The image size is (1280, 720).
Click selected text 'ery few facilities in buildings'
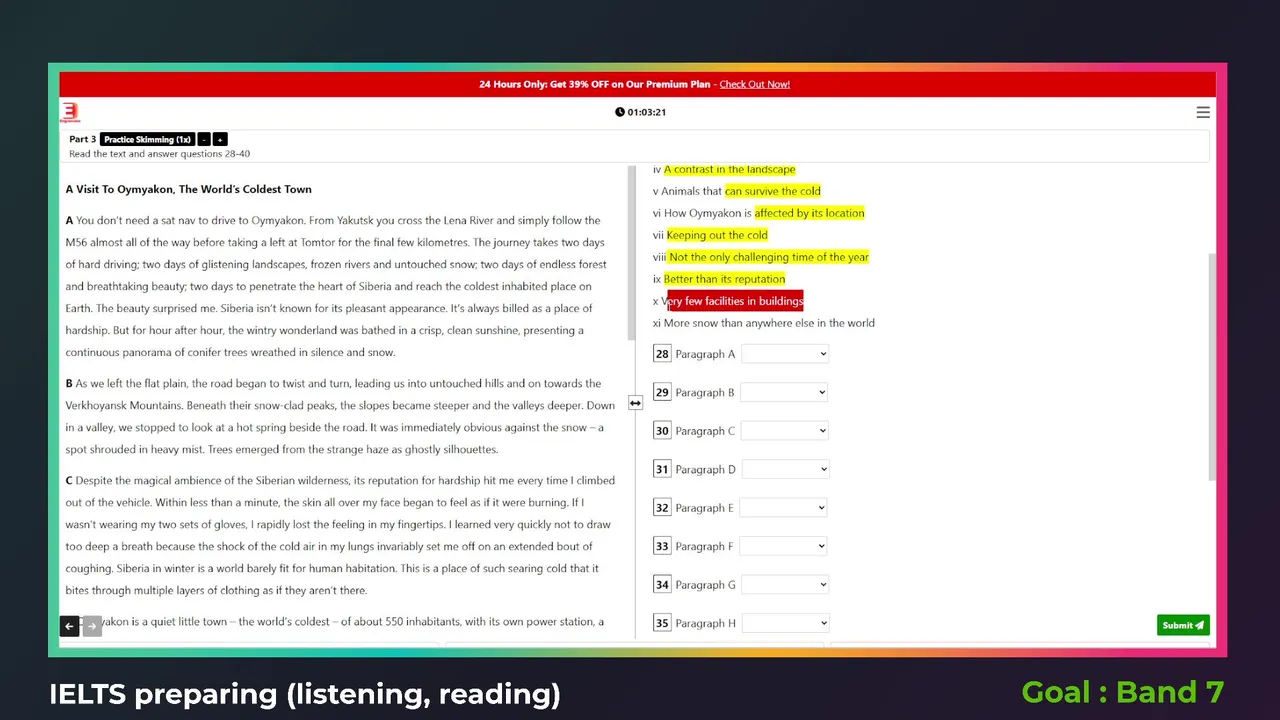(x=735, y=301)
